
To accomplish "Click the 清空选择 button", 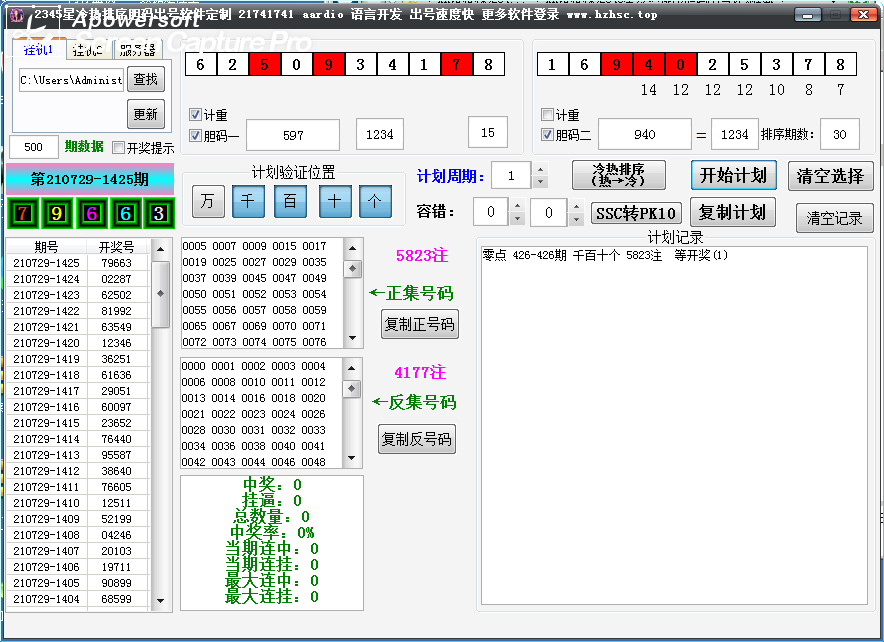I will point(830,176).
